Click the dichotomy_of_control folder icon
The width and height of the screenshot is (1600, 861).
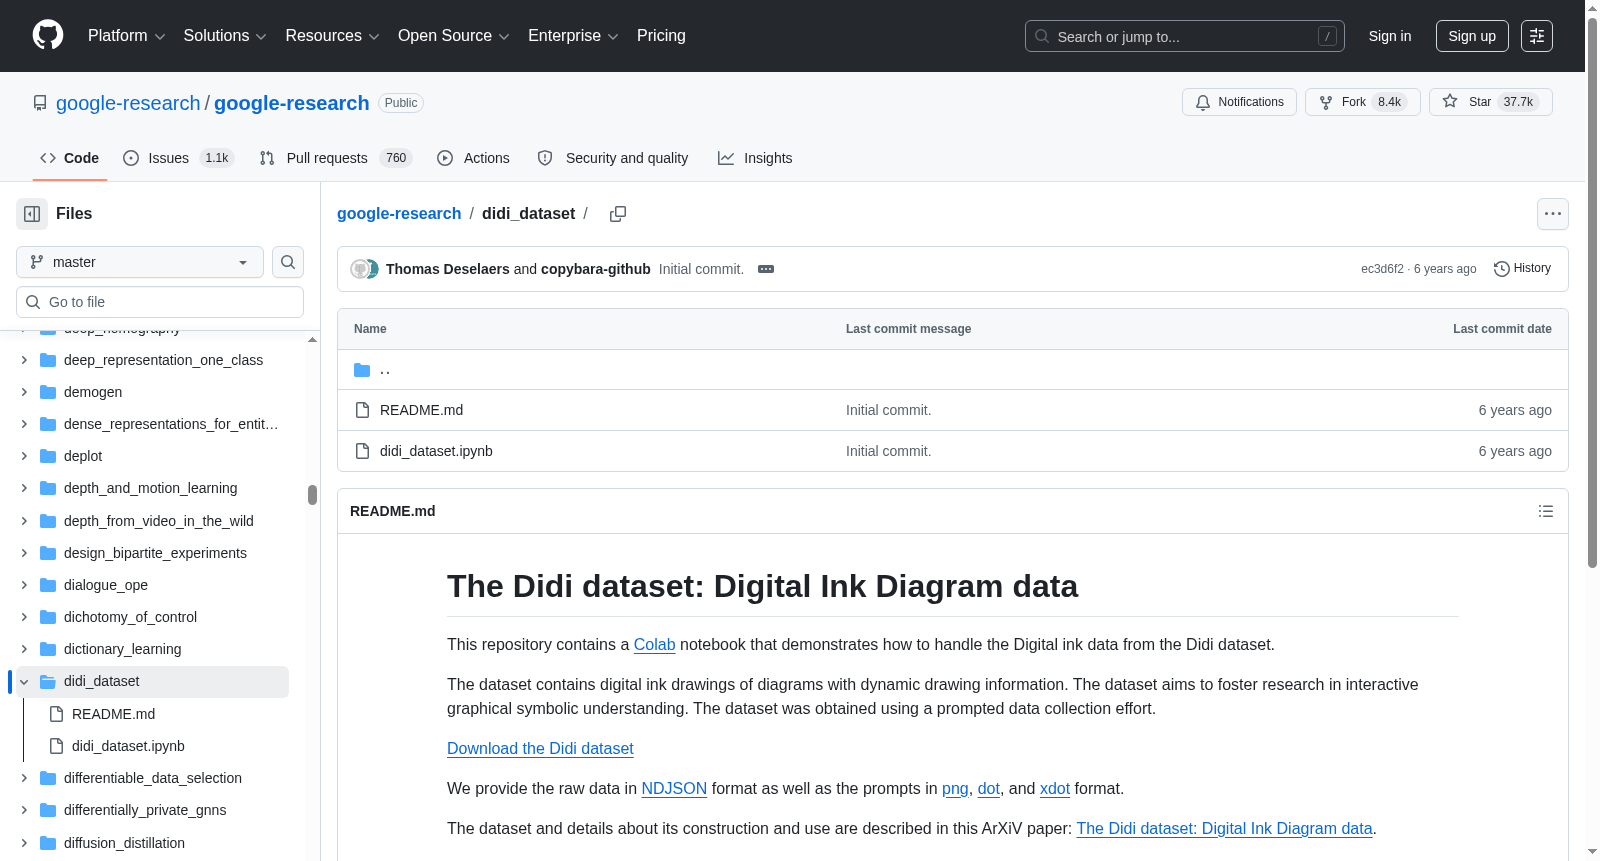48,617
